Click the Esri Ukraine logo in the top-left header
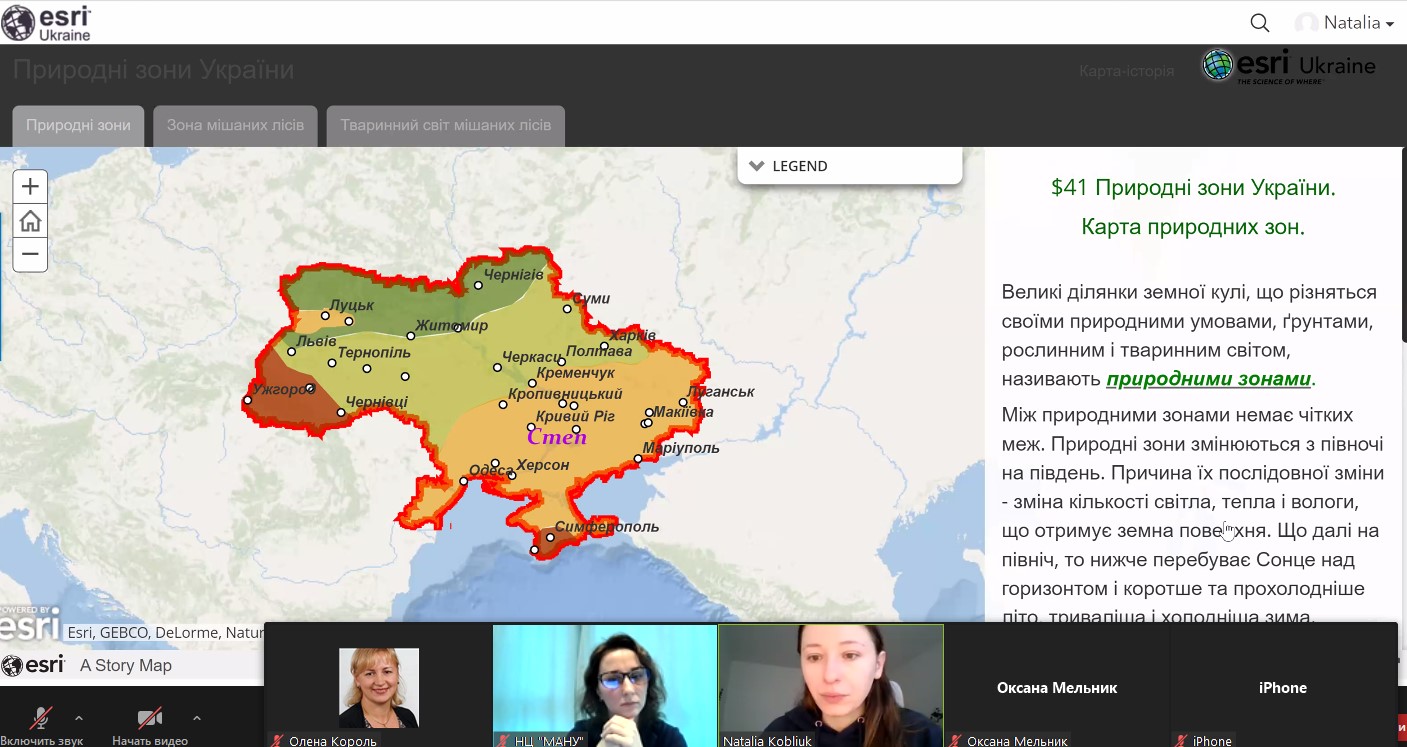The image size is (1407, 747). click(47, 22)
